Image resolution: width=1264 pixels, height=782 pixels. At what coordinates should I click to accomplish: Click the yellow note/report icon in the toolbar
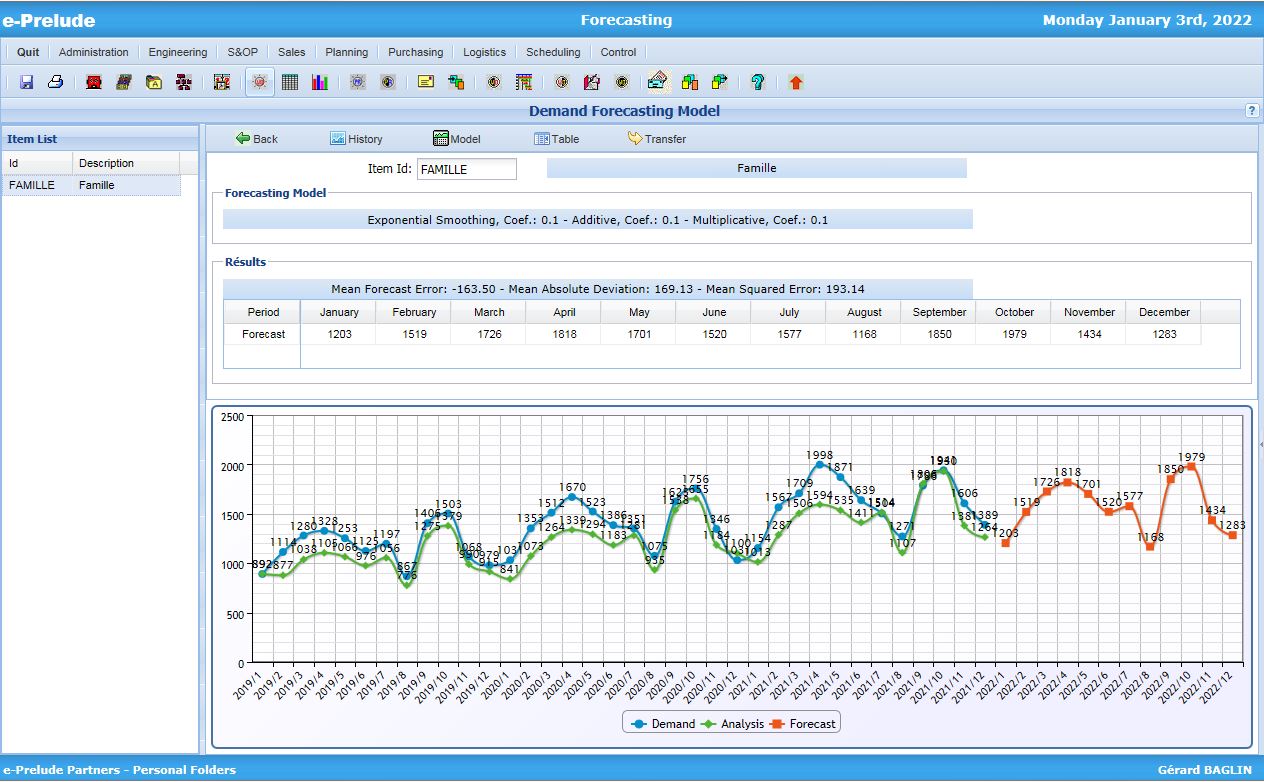tap(425, 81)
